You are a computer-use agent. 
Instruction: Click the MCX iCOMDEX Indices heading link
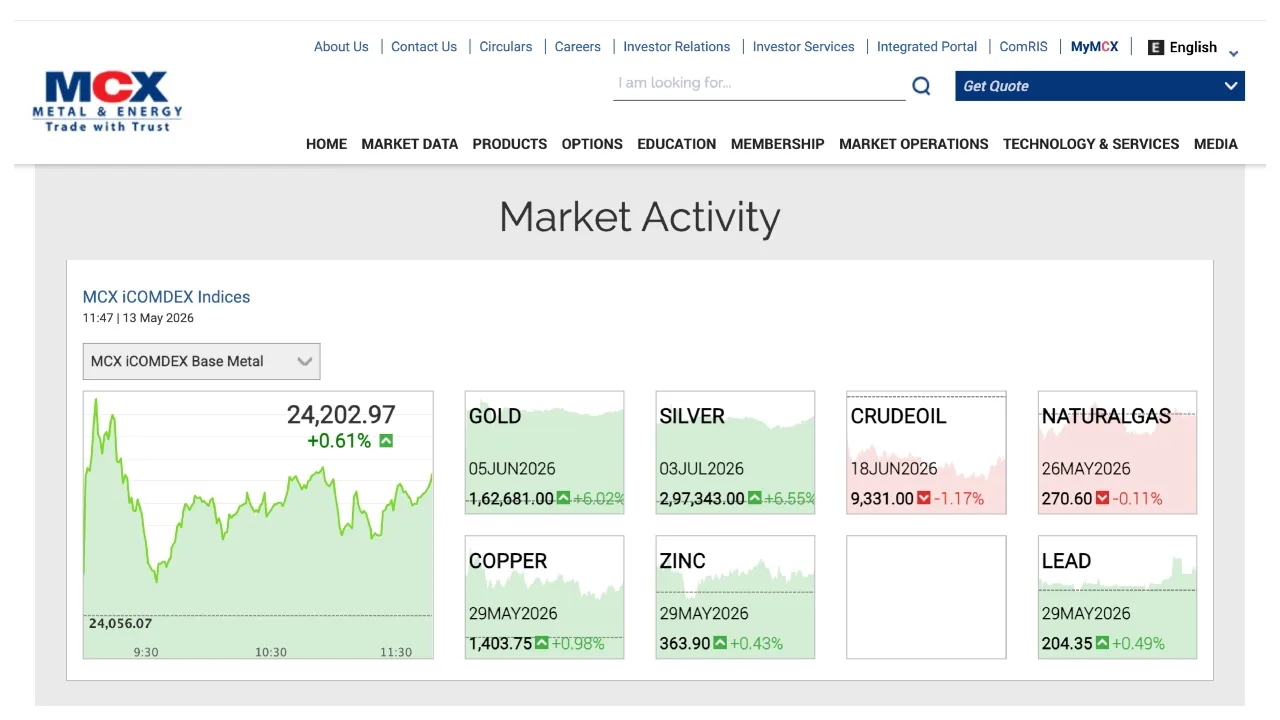tap(167, 297)
